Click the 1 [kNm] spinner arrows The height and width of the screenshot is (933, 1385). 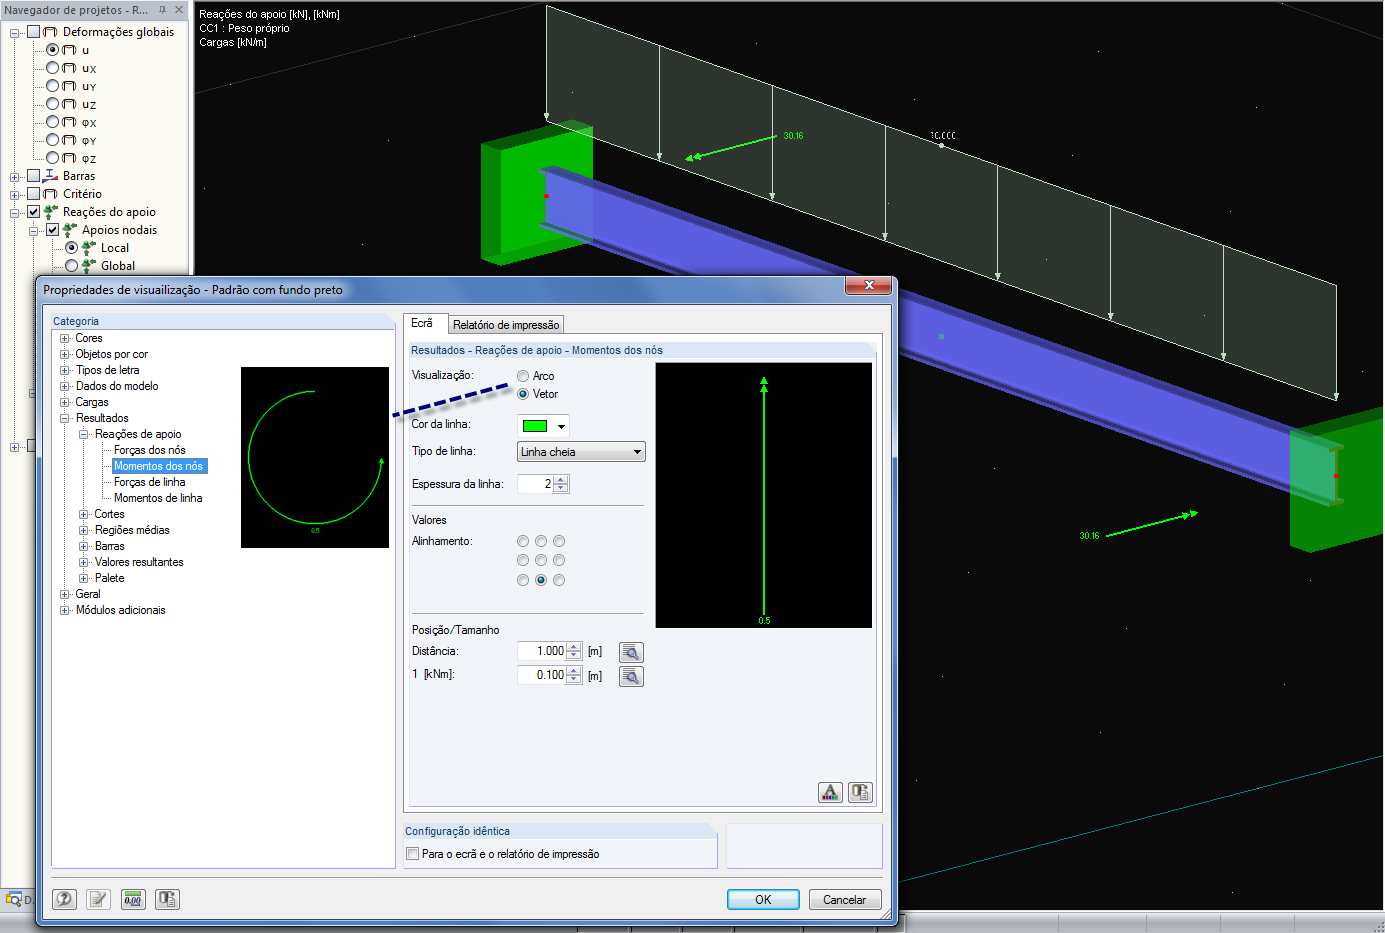click(574, 675)
